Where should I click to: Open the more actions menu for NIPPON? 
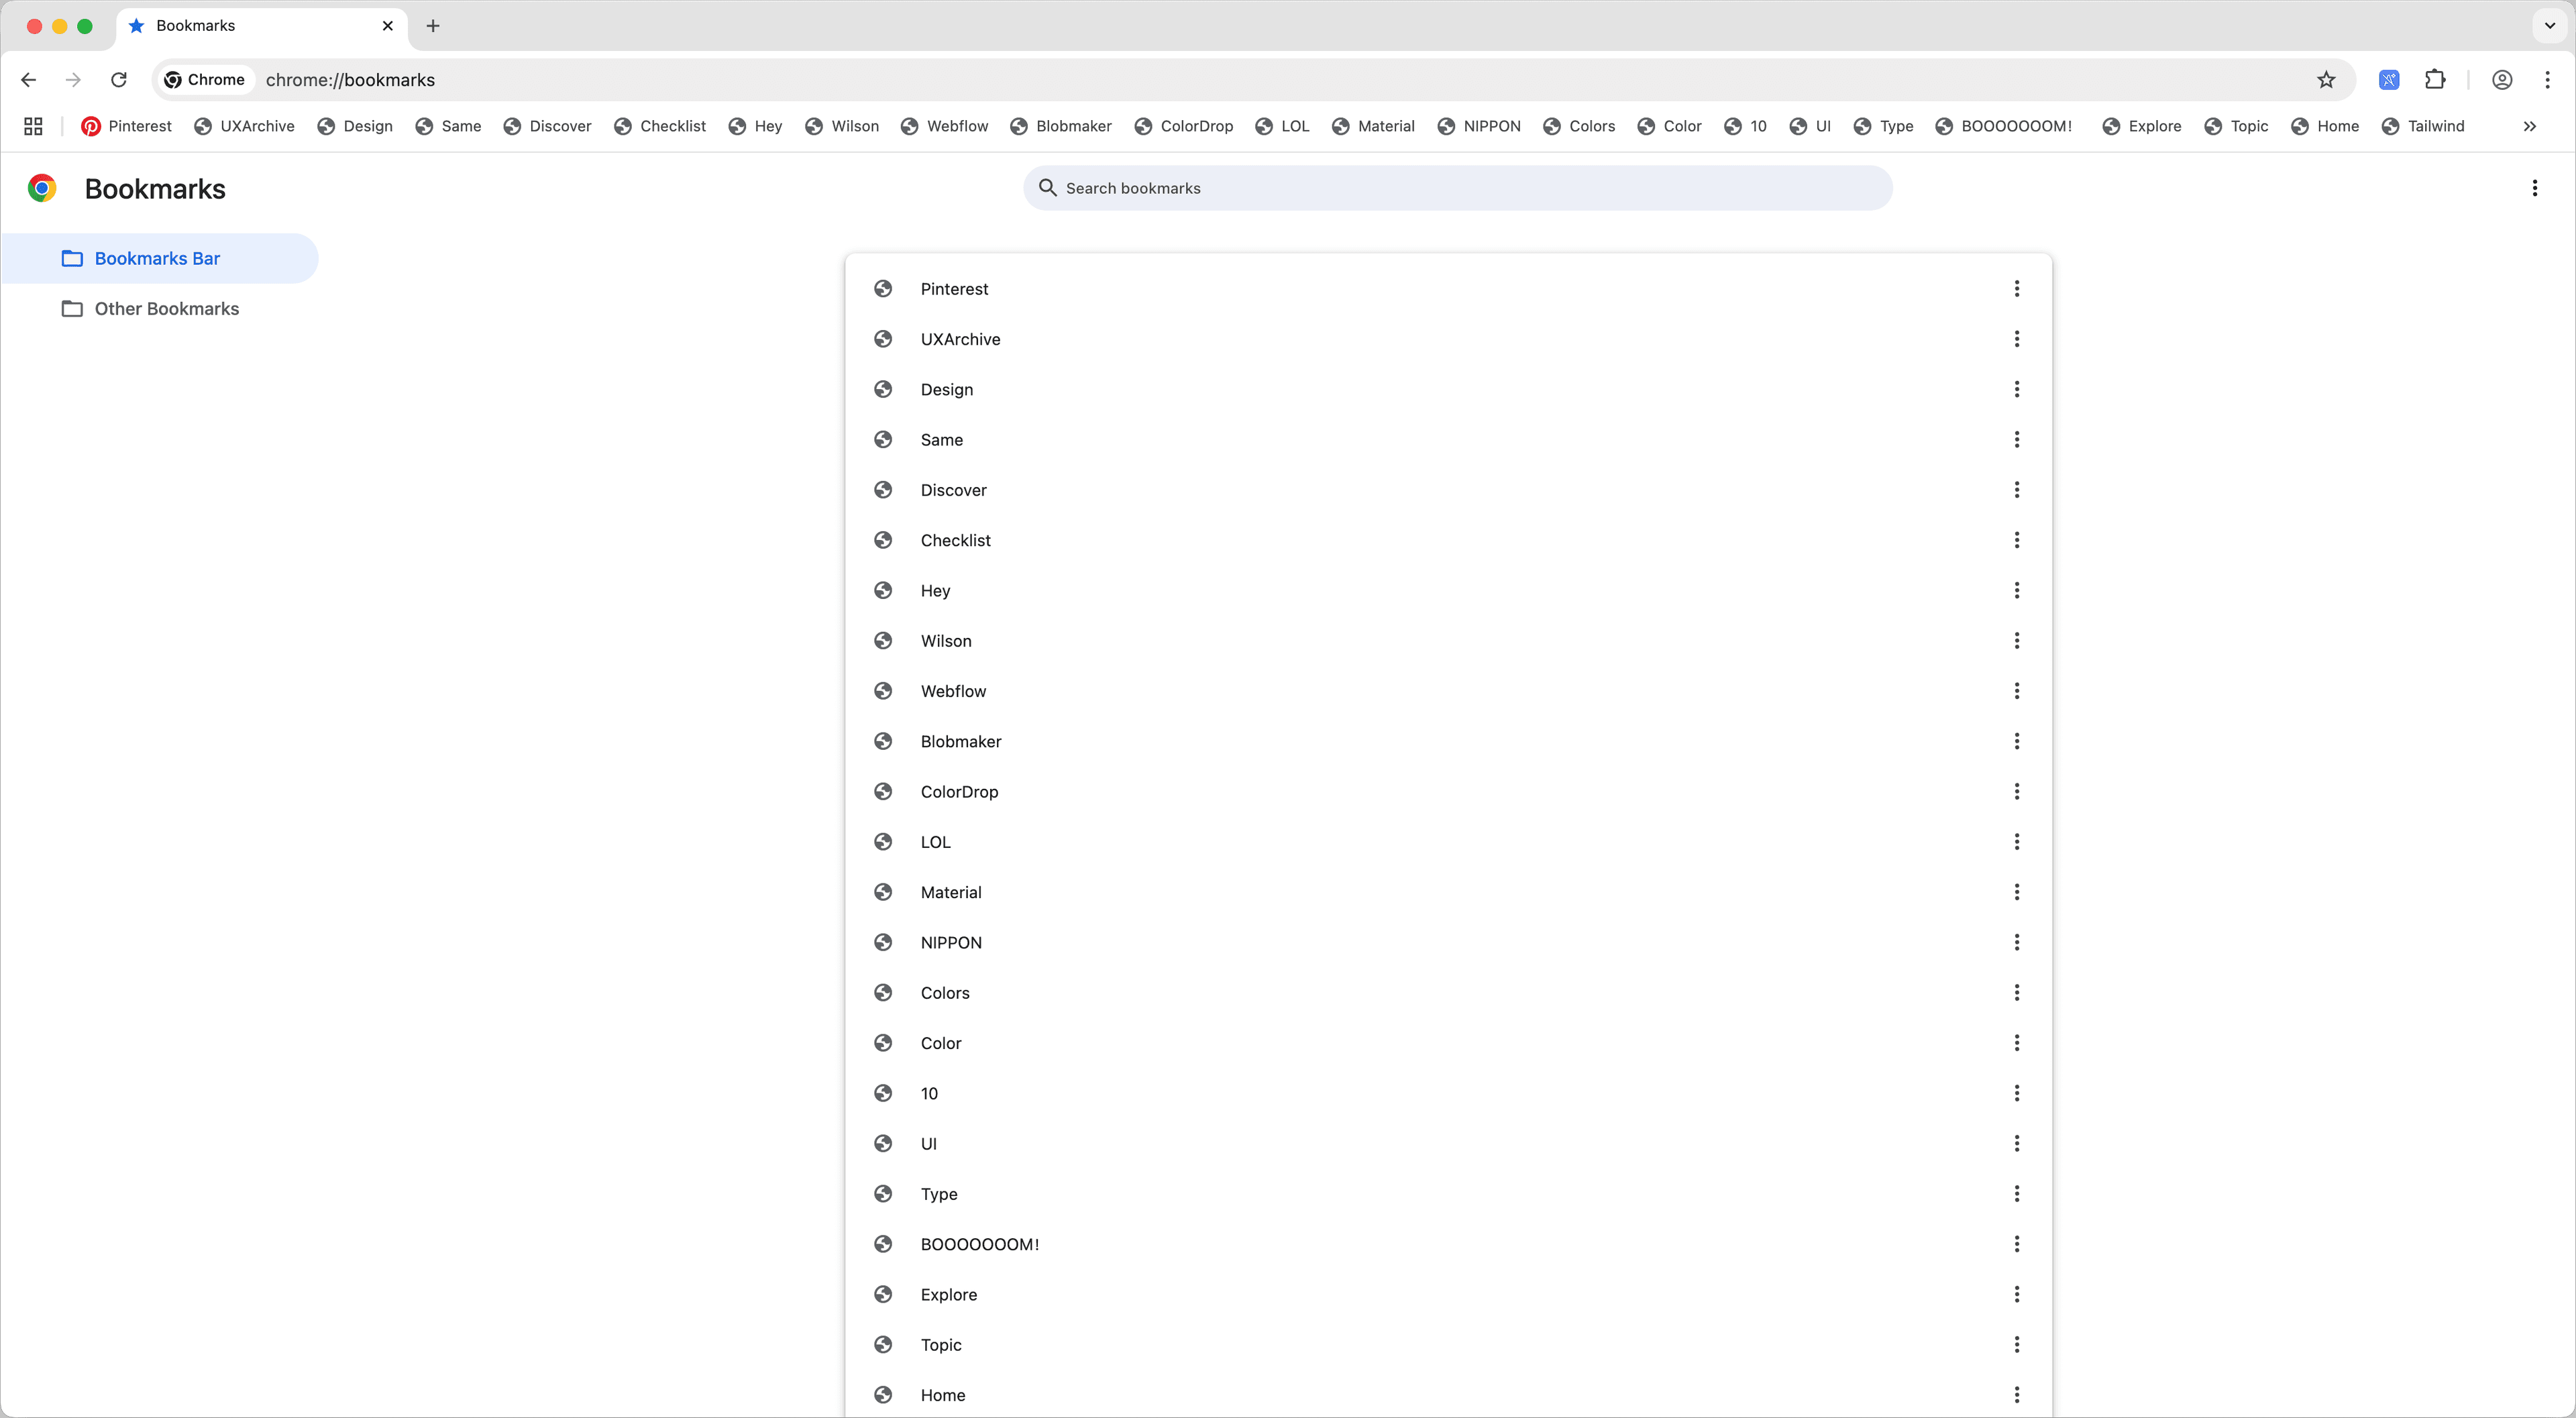point(2016,942)
